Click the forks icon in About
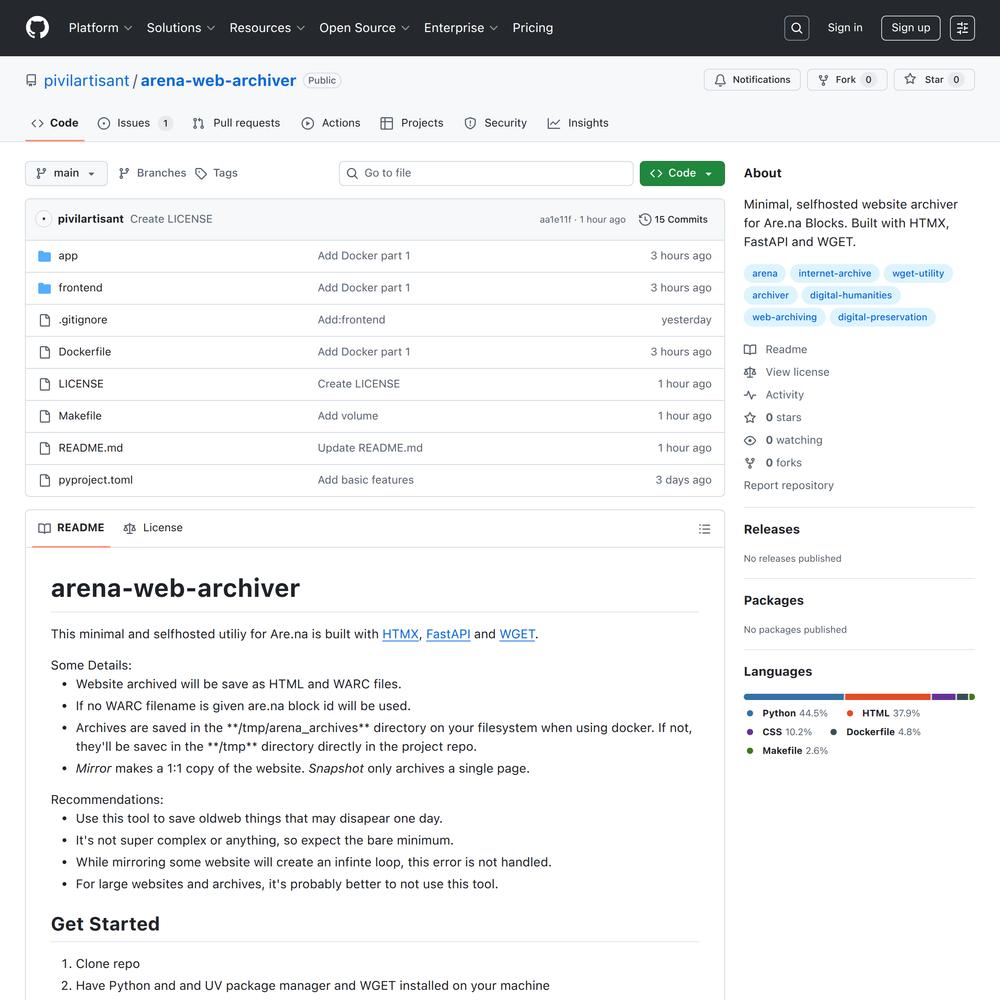Image resolution: width=1000 pixels, height=1000 pixels. click(x=750, y=463)
